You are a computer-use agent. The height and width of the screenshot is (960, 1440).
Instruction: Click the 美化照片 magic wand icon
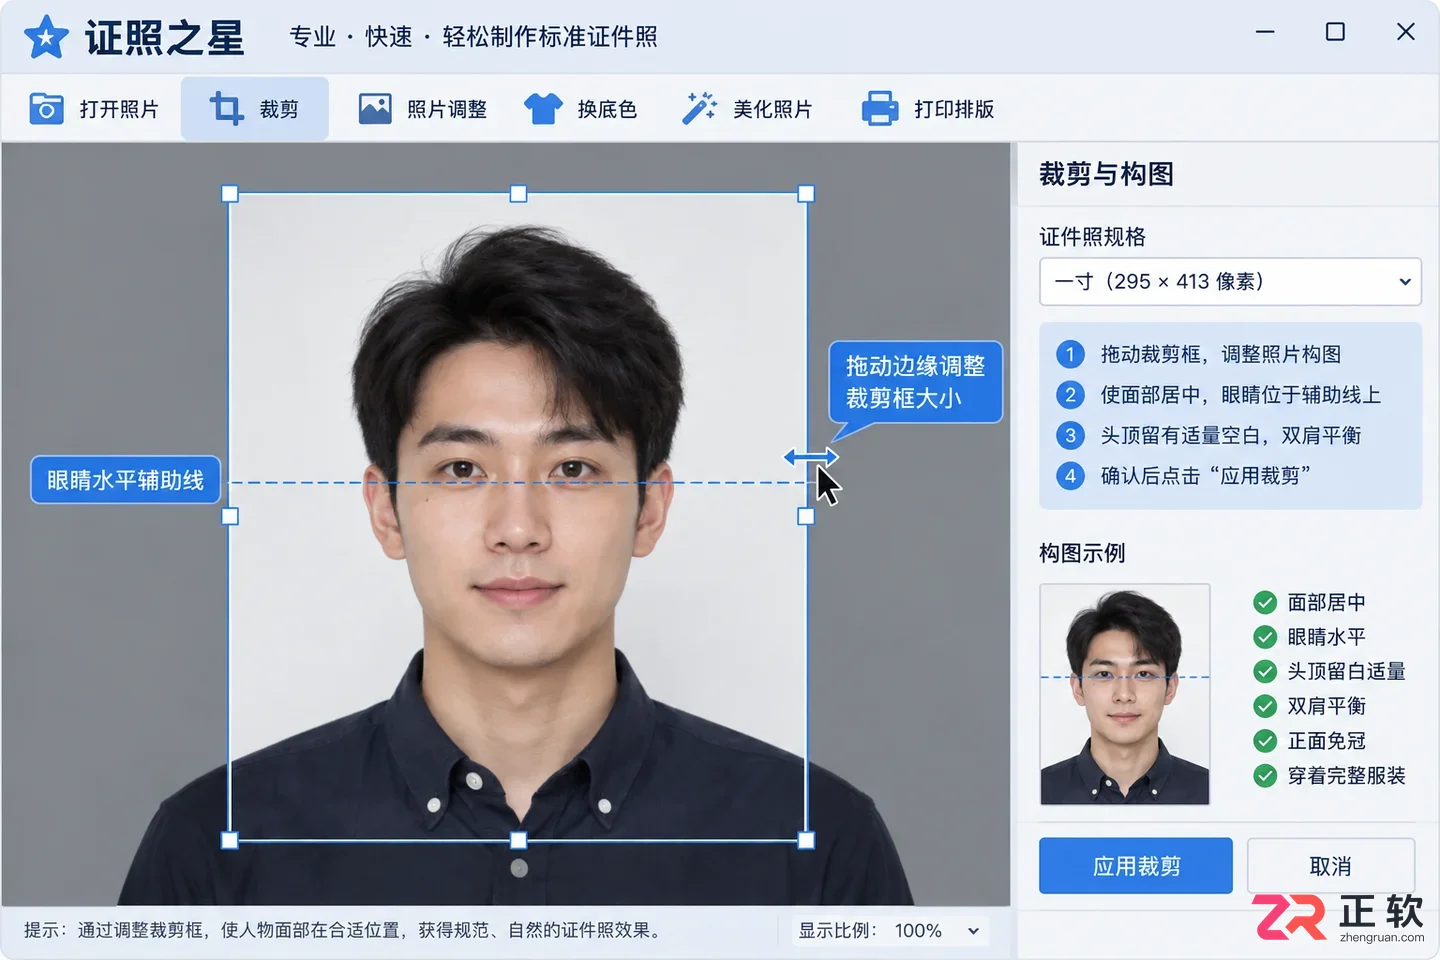coord(699,108)
